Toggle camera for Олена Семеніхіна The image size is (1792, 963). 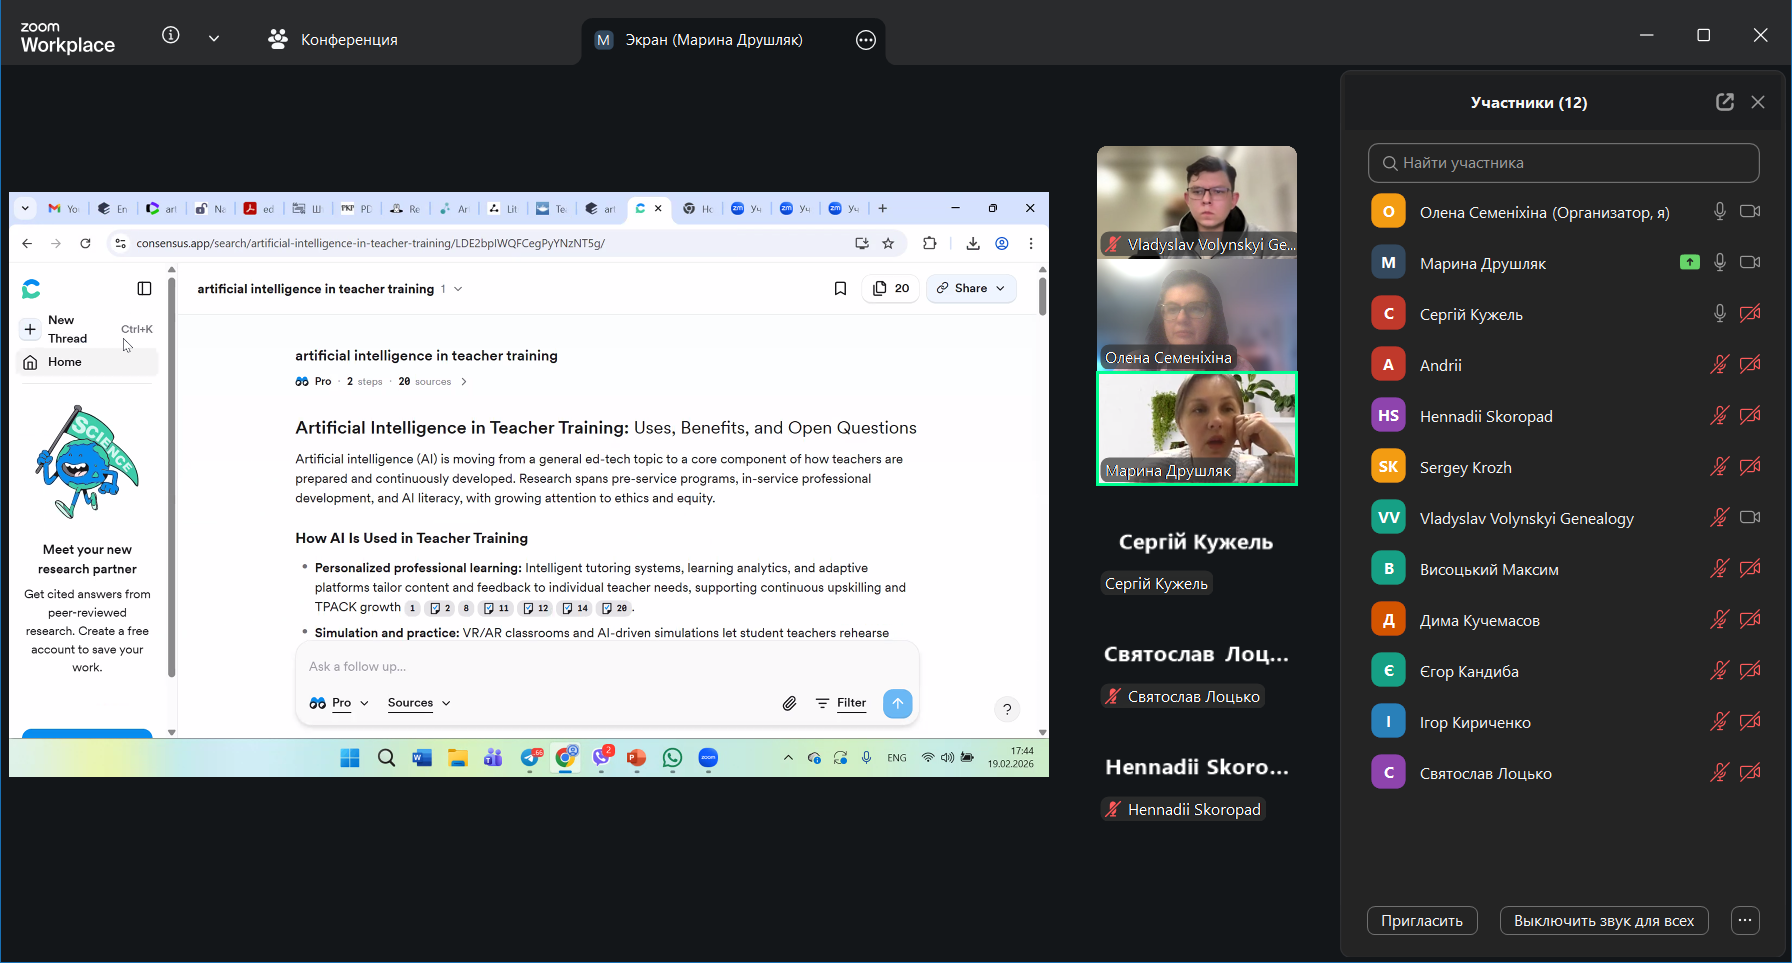click(x=1749, y=212)
